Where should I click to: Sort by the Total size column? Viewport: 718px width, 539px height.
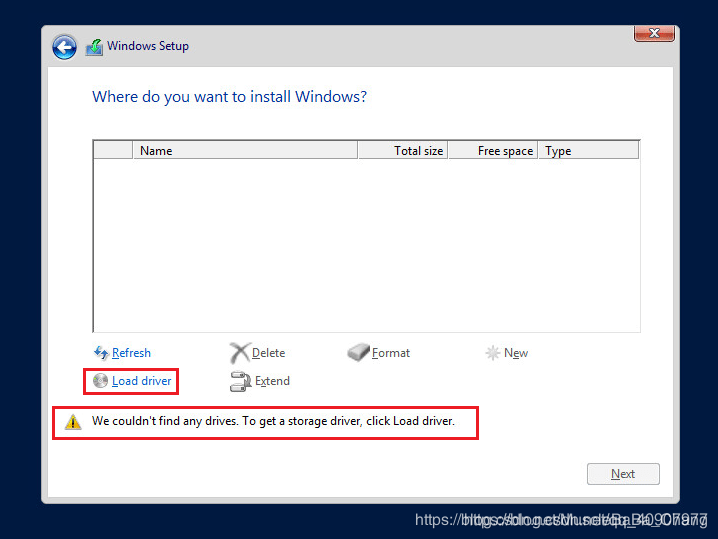(403, 150)
